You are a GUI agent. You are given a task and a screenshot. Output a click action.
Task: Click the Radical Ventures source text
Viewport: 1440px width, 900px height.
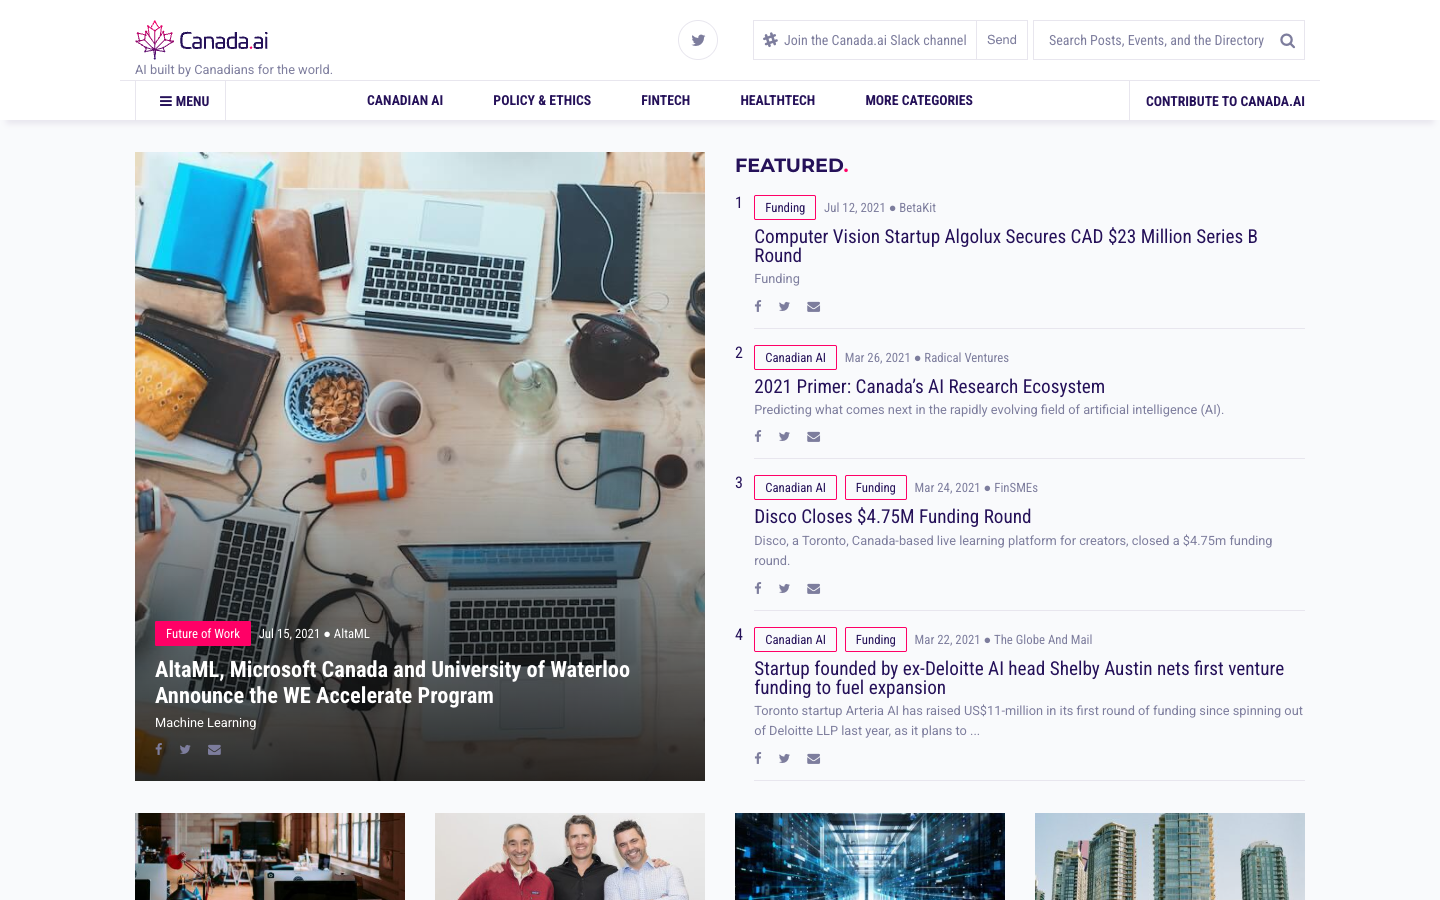[966, 358]
